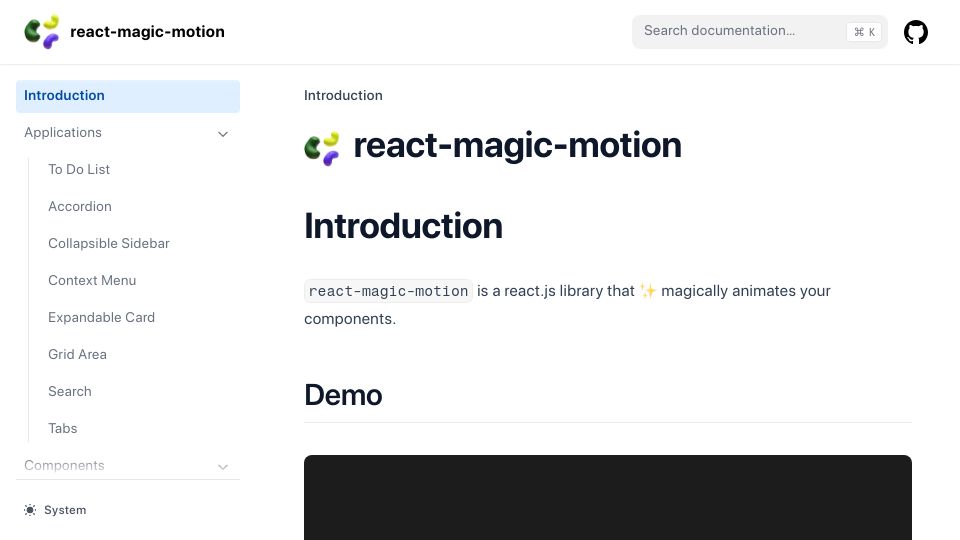
Task: Click the Introduction main heading
Action: click(x=403, y=226)
